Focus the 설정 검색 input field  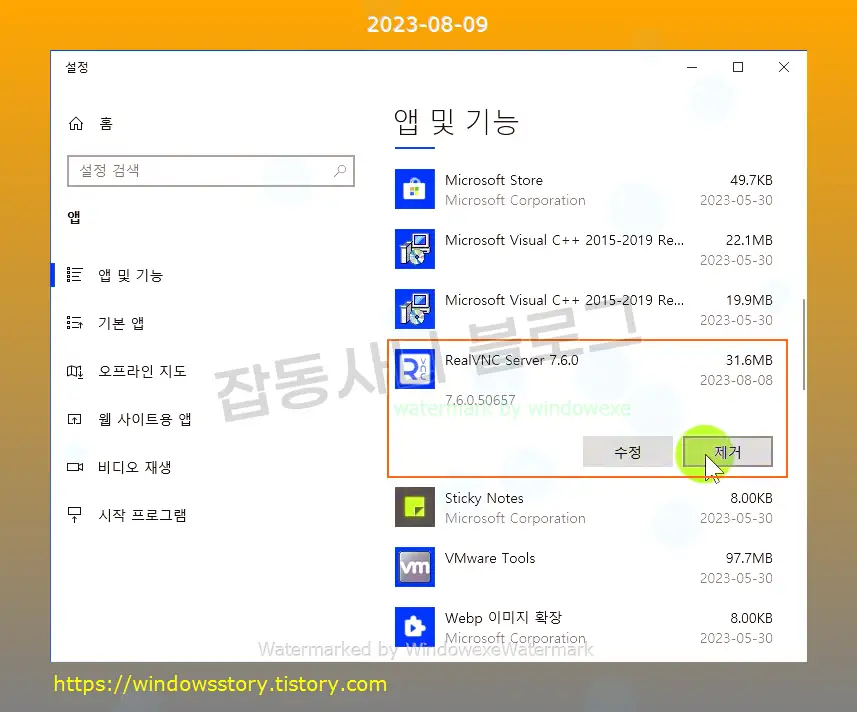pos(211,170)
